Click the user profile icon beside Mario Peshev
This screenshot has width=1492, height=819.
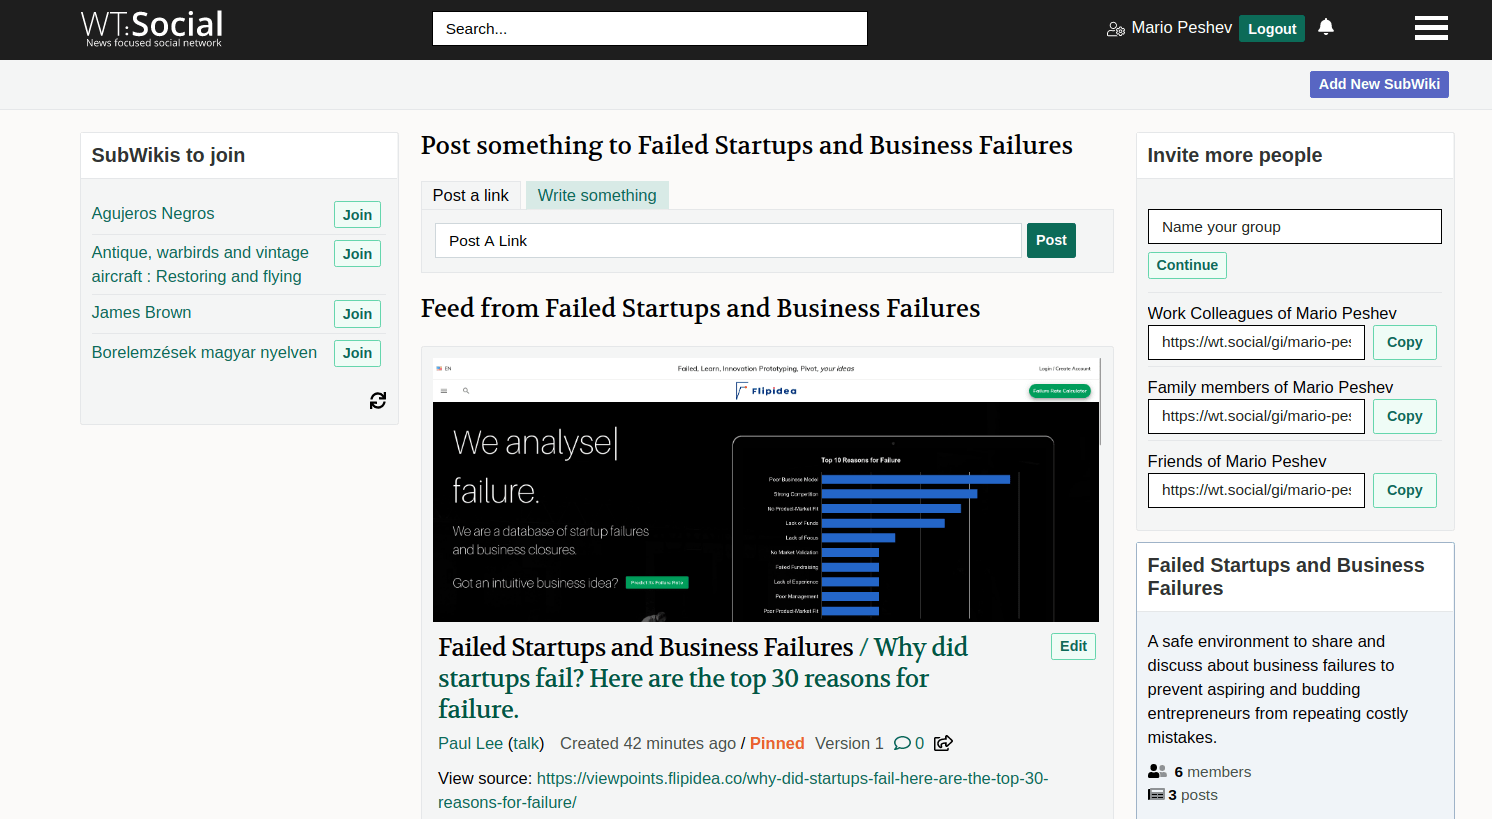tap(1116, 29)
